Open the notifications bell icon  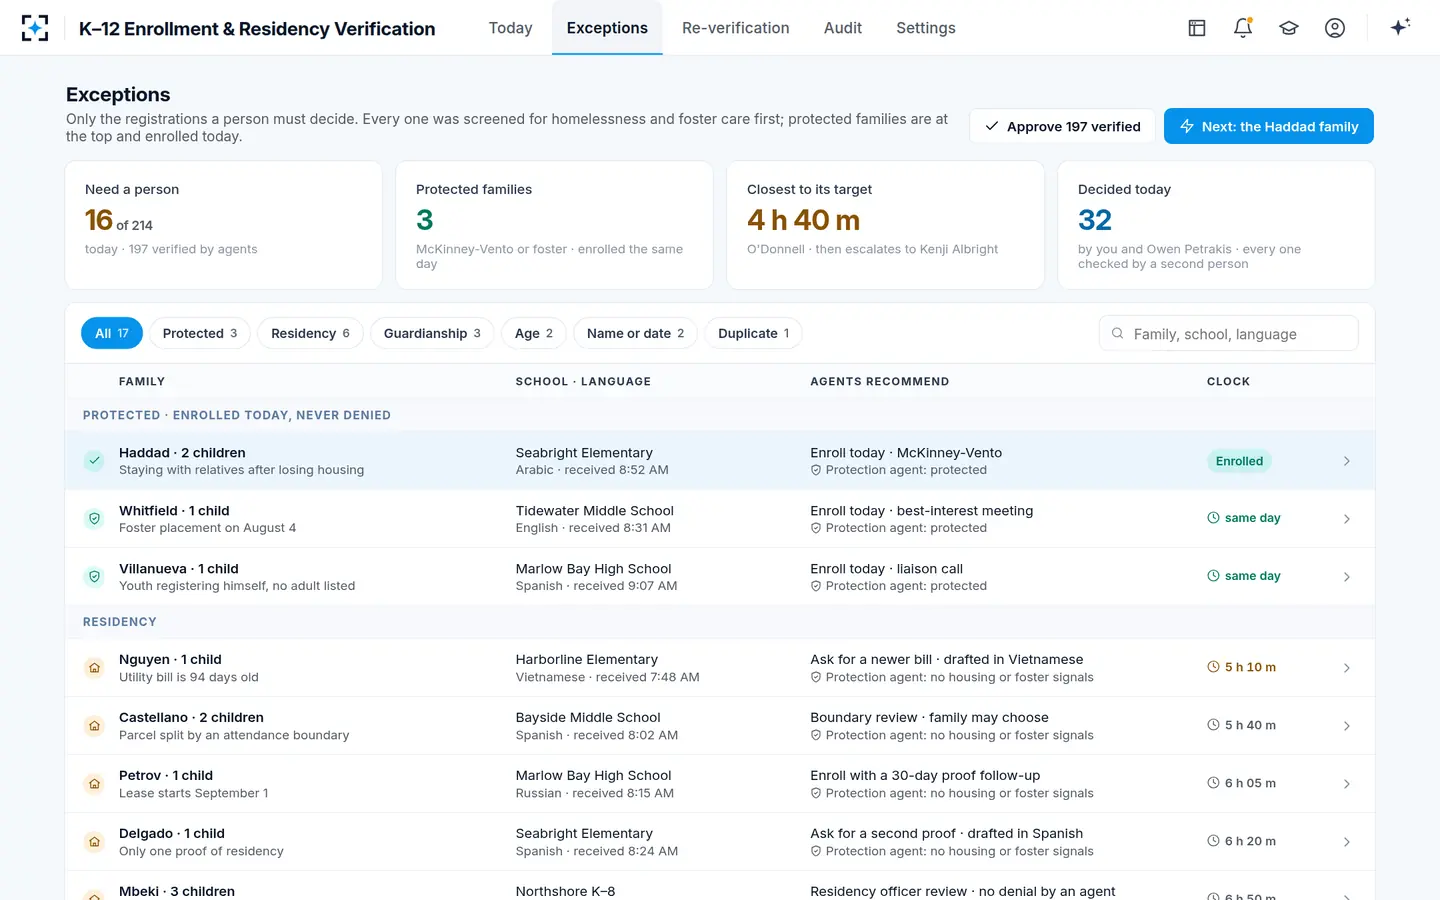click(x=1243, y=28)
